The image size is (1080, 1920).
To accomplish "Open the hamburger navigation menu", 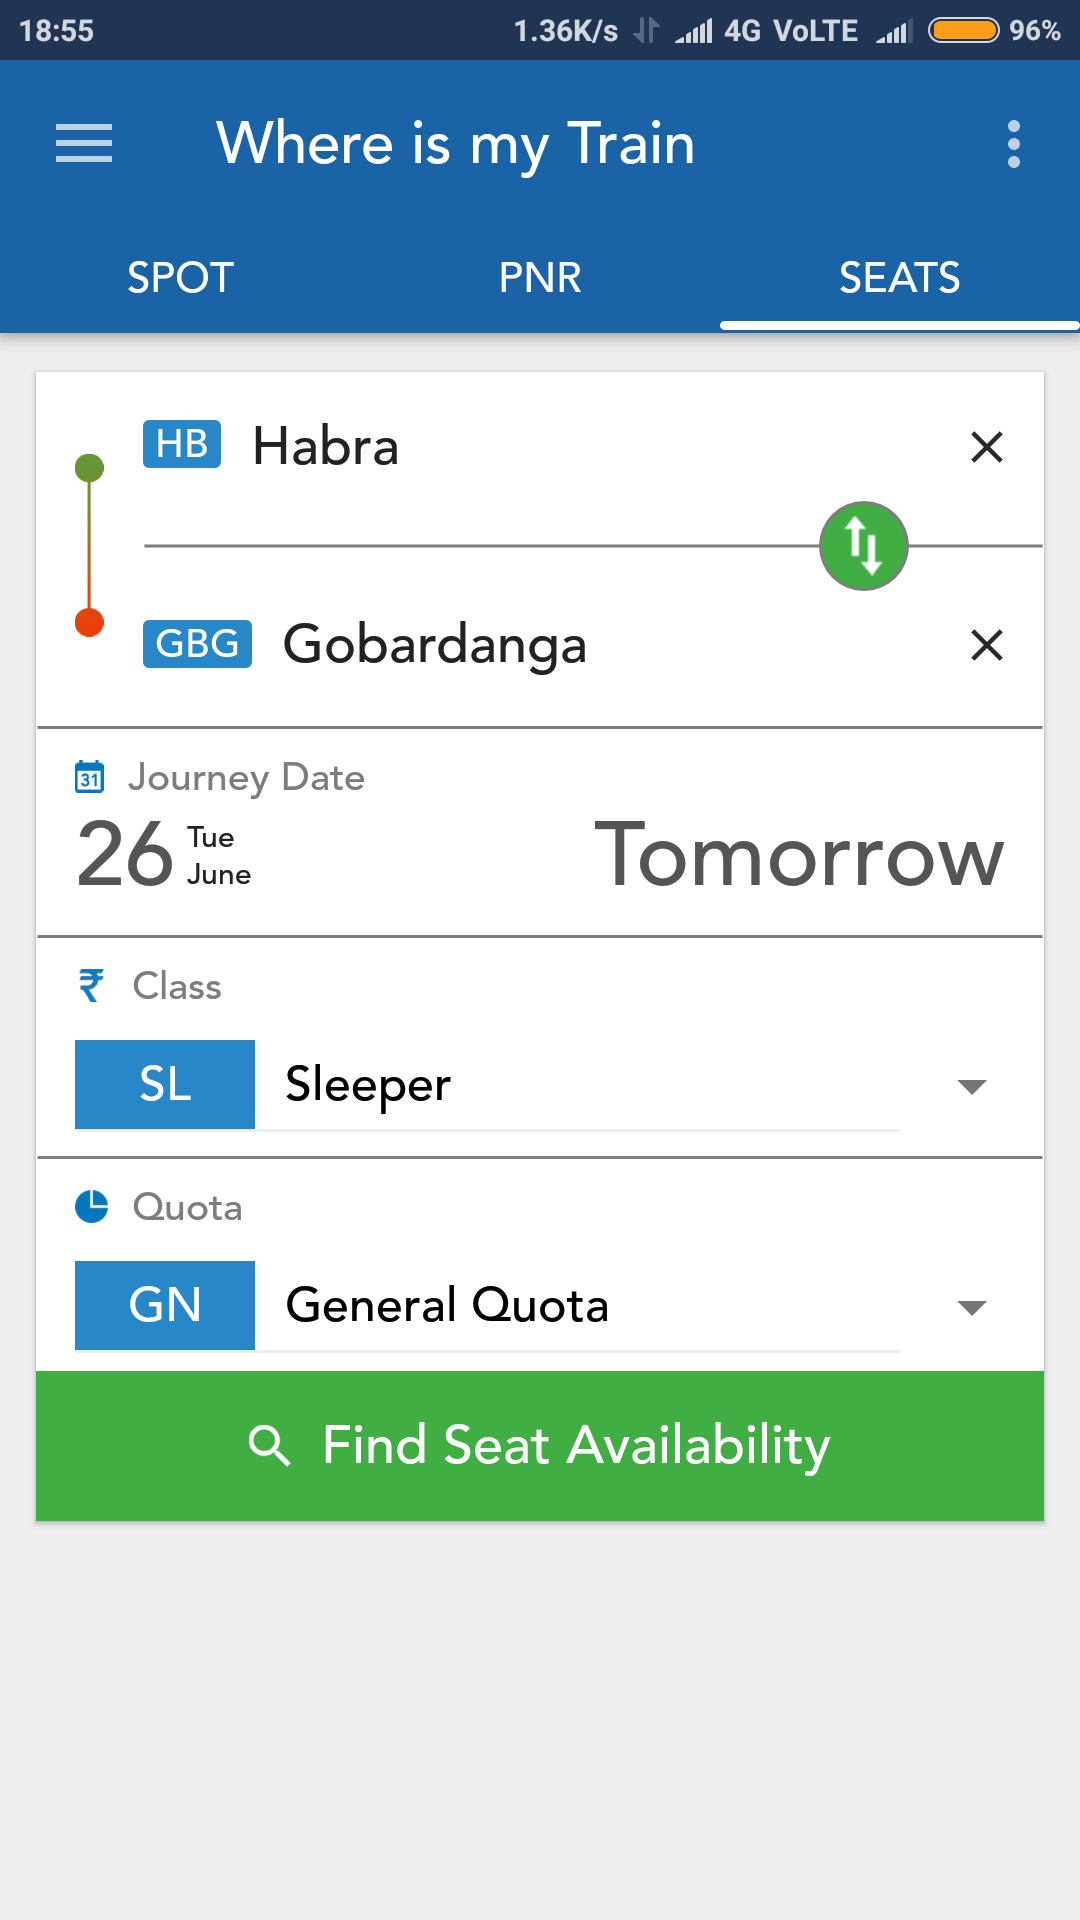I will [x=84, y=143].
